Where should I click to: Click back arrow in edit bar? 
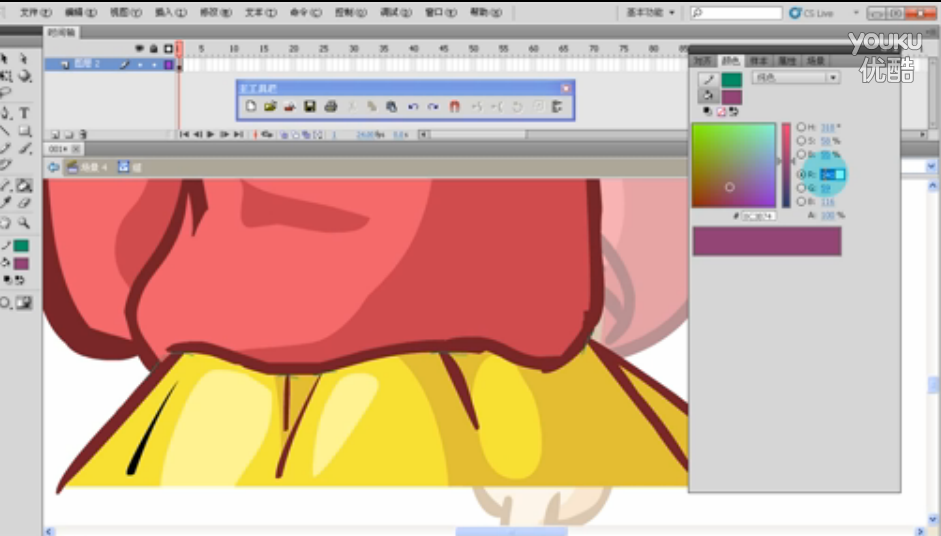coord(53,167)
